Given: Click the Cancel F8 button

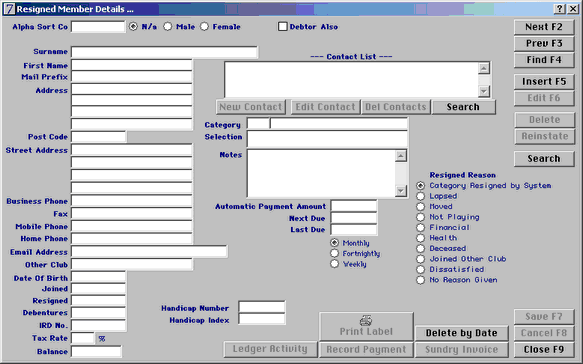Looking at the screenshot, I should pos(544,333).
